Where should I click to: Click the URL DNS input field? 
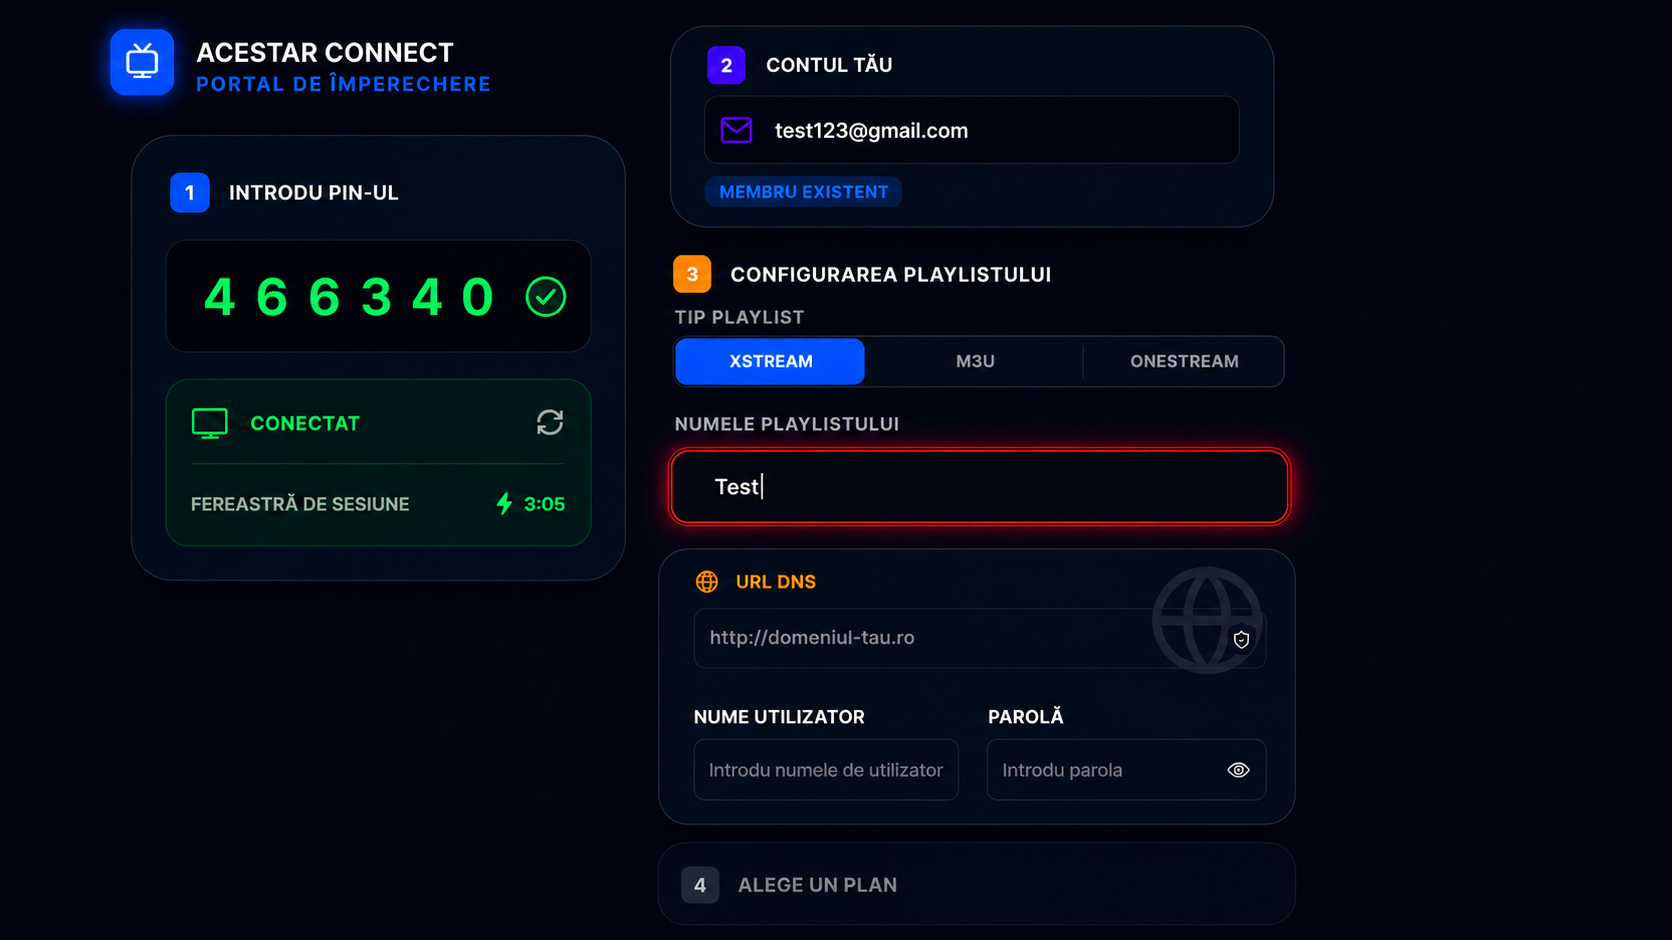coord(980,638)
